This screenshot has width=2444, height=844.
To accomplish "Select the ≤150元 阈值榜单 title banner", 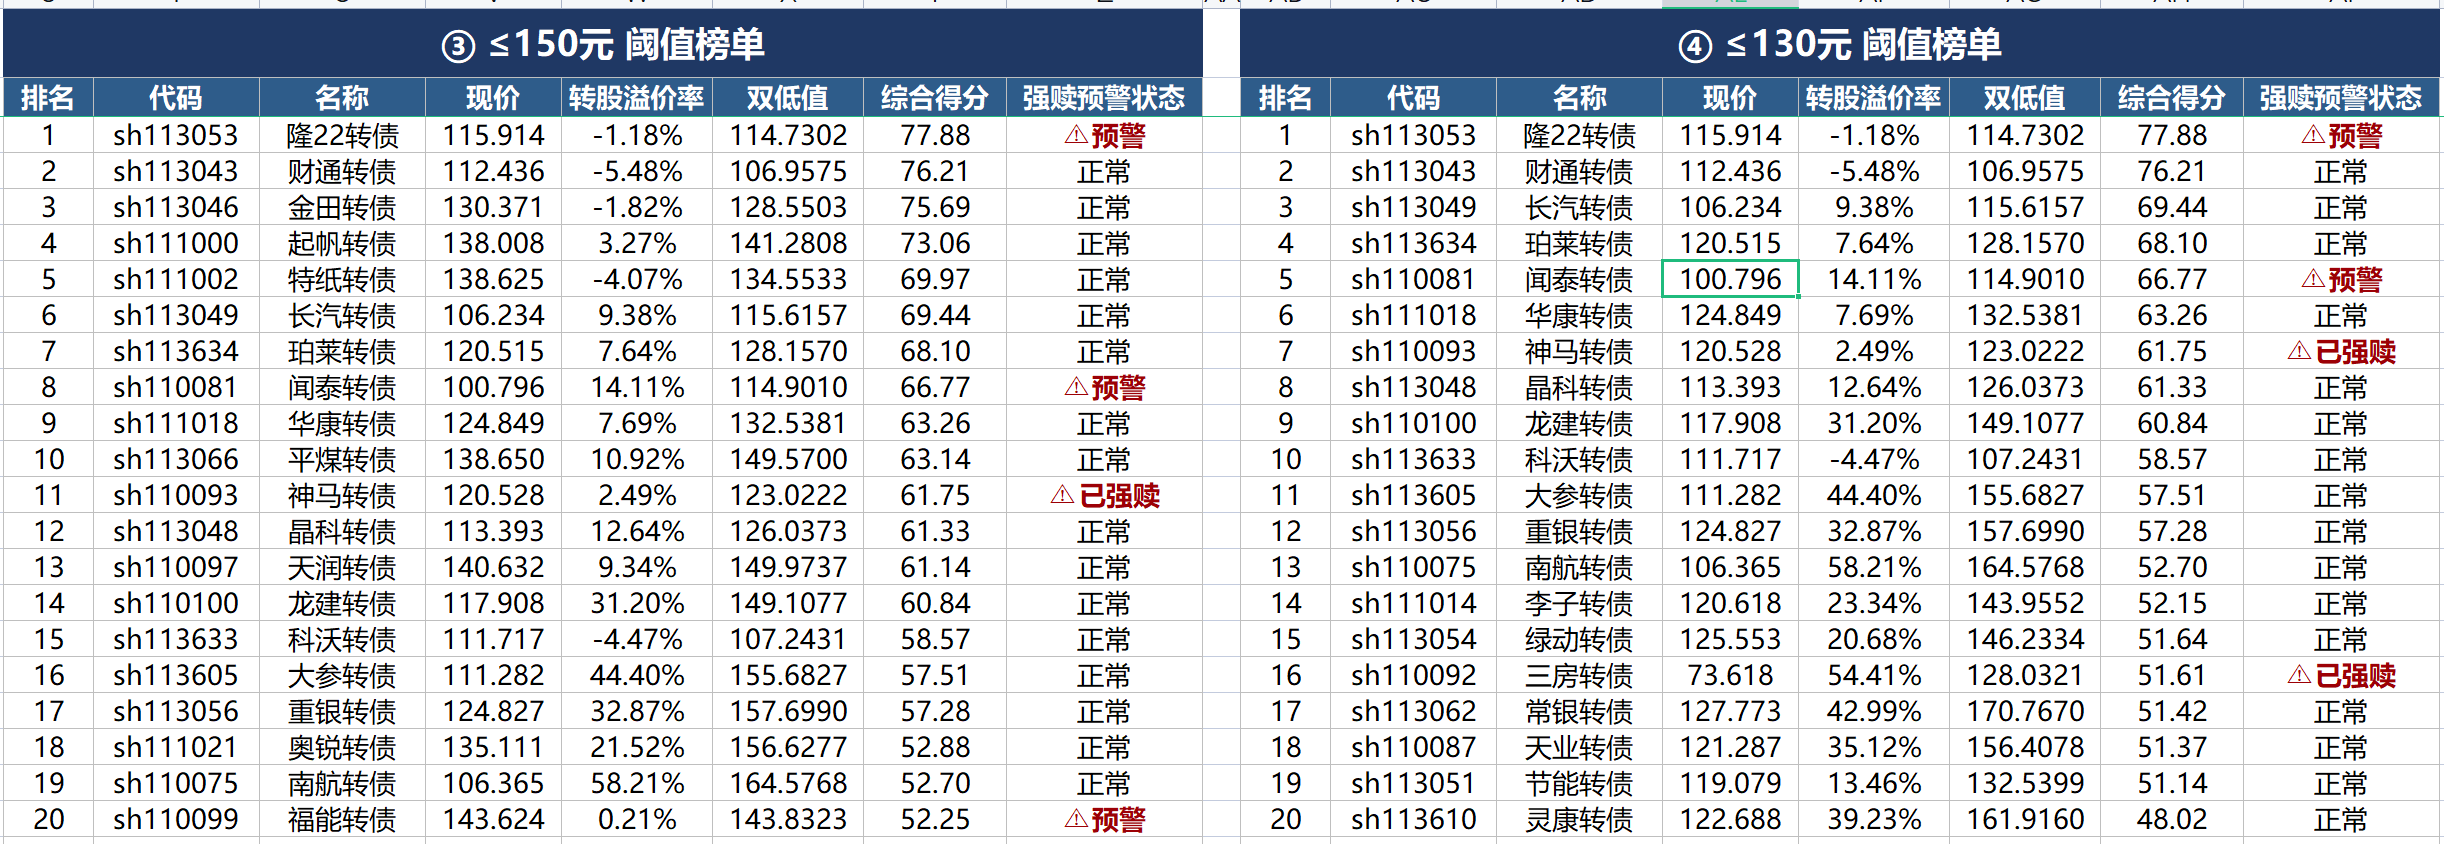I will click(603, 44).
